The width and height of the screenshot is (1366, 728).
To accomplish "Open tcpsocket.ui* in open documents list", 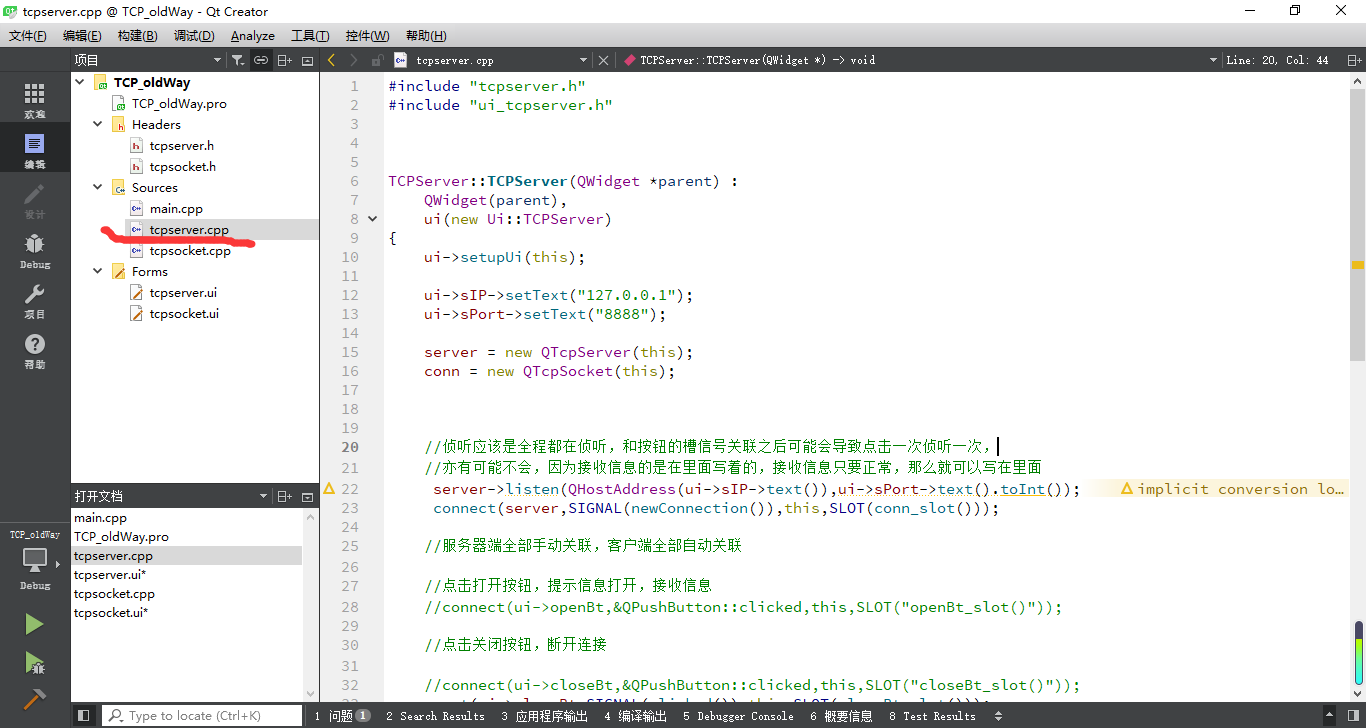I will pyautogui.click(x=111, y=612).
